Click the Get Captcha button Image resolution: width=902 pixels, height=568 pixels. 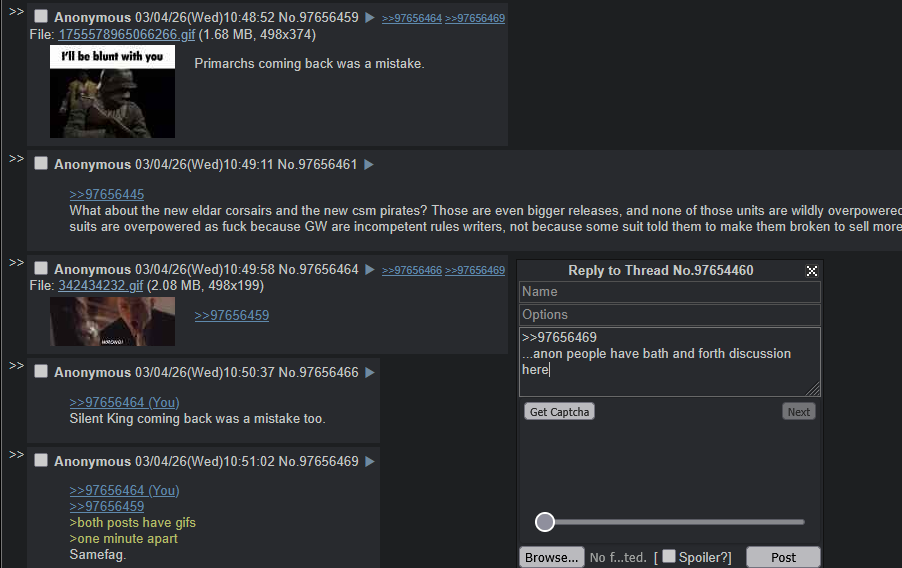click(x=559, y=411)
